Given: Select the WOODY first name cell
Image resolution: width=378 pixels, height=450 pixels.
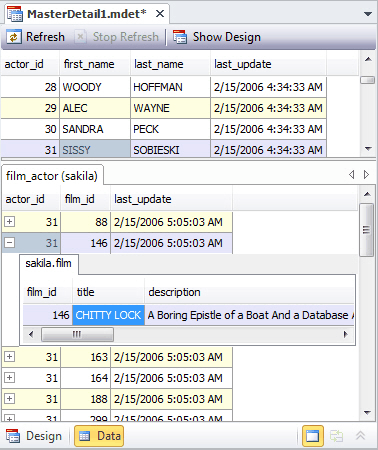Looking at the screenshot, I should click(95, 87).
